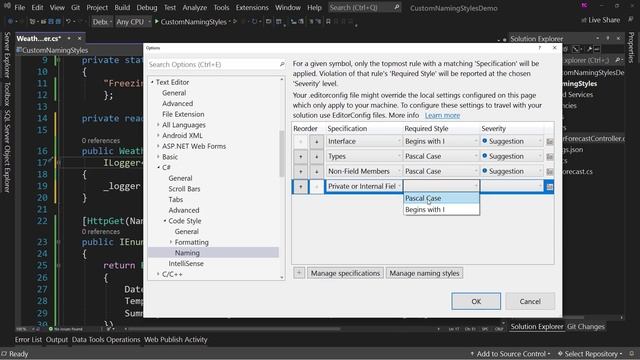Collapse the Text Editor tree node

(x=152, y=82)
